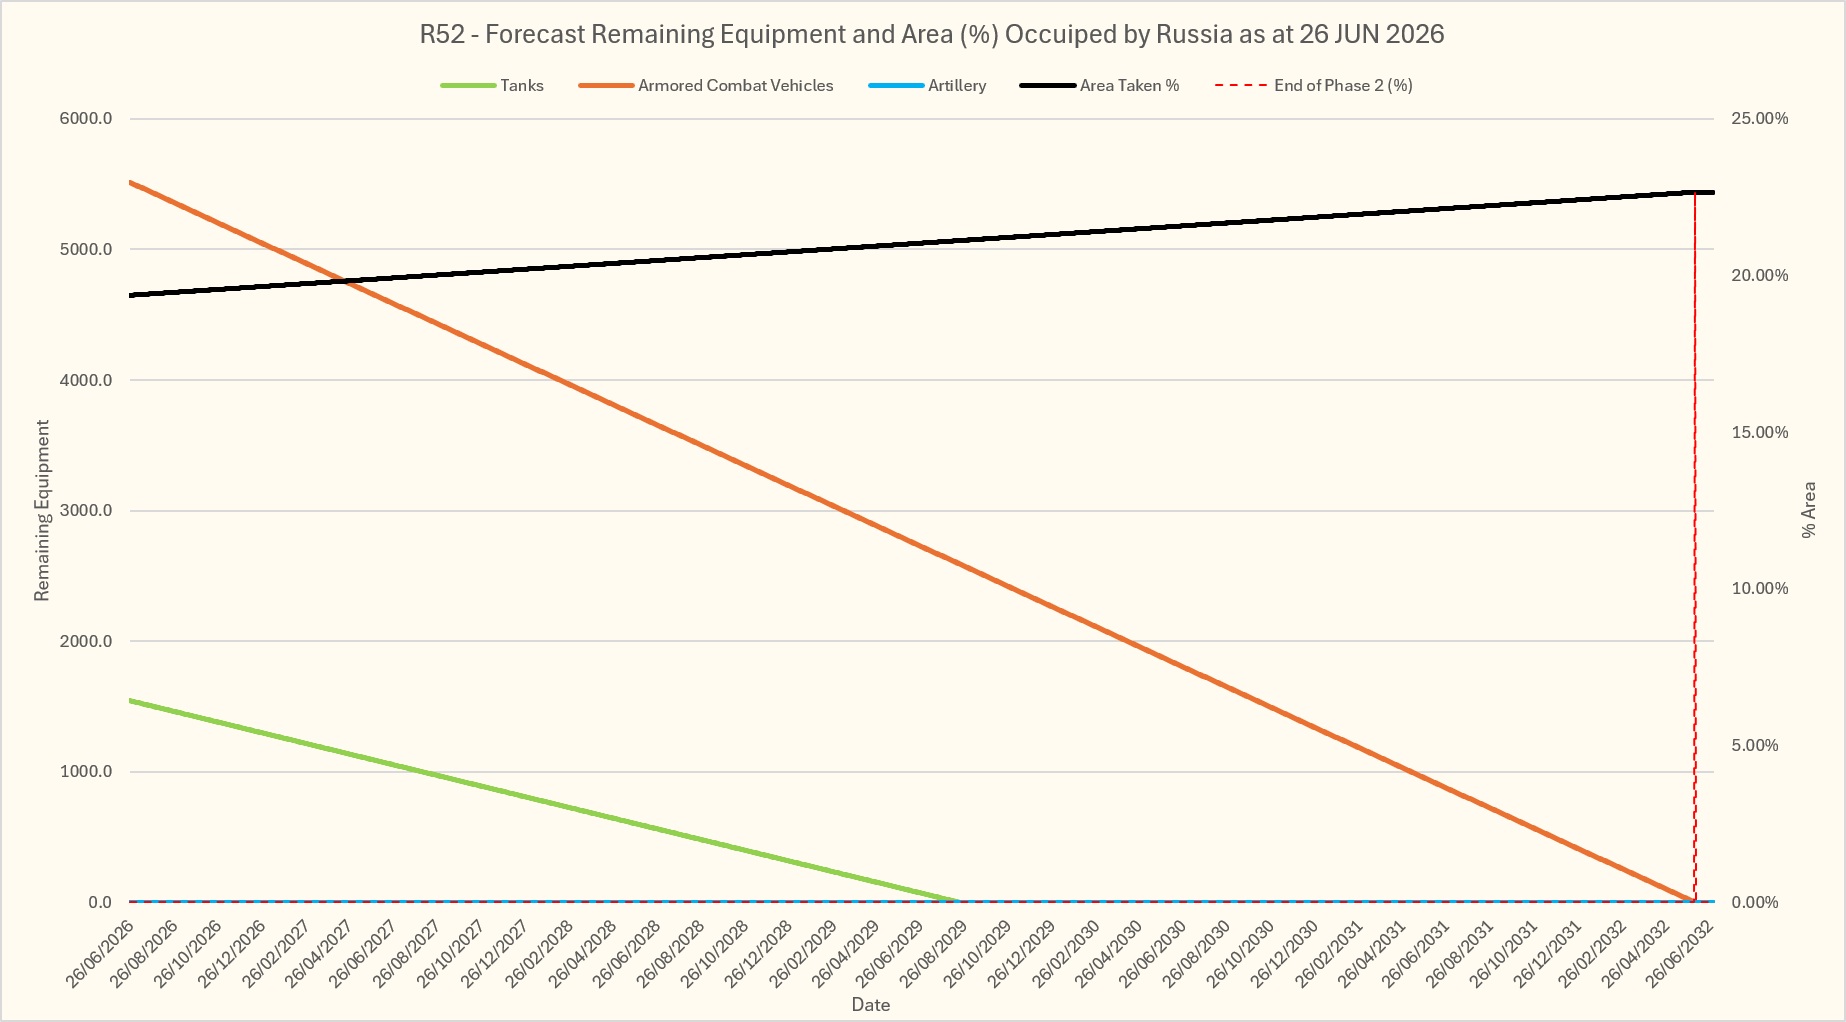Click the 3000.0 left axis label
The width and height of the screenshot is (1846, 1022).
pyautogui.click(x=86, y=510)
